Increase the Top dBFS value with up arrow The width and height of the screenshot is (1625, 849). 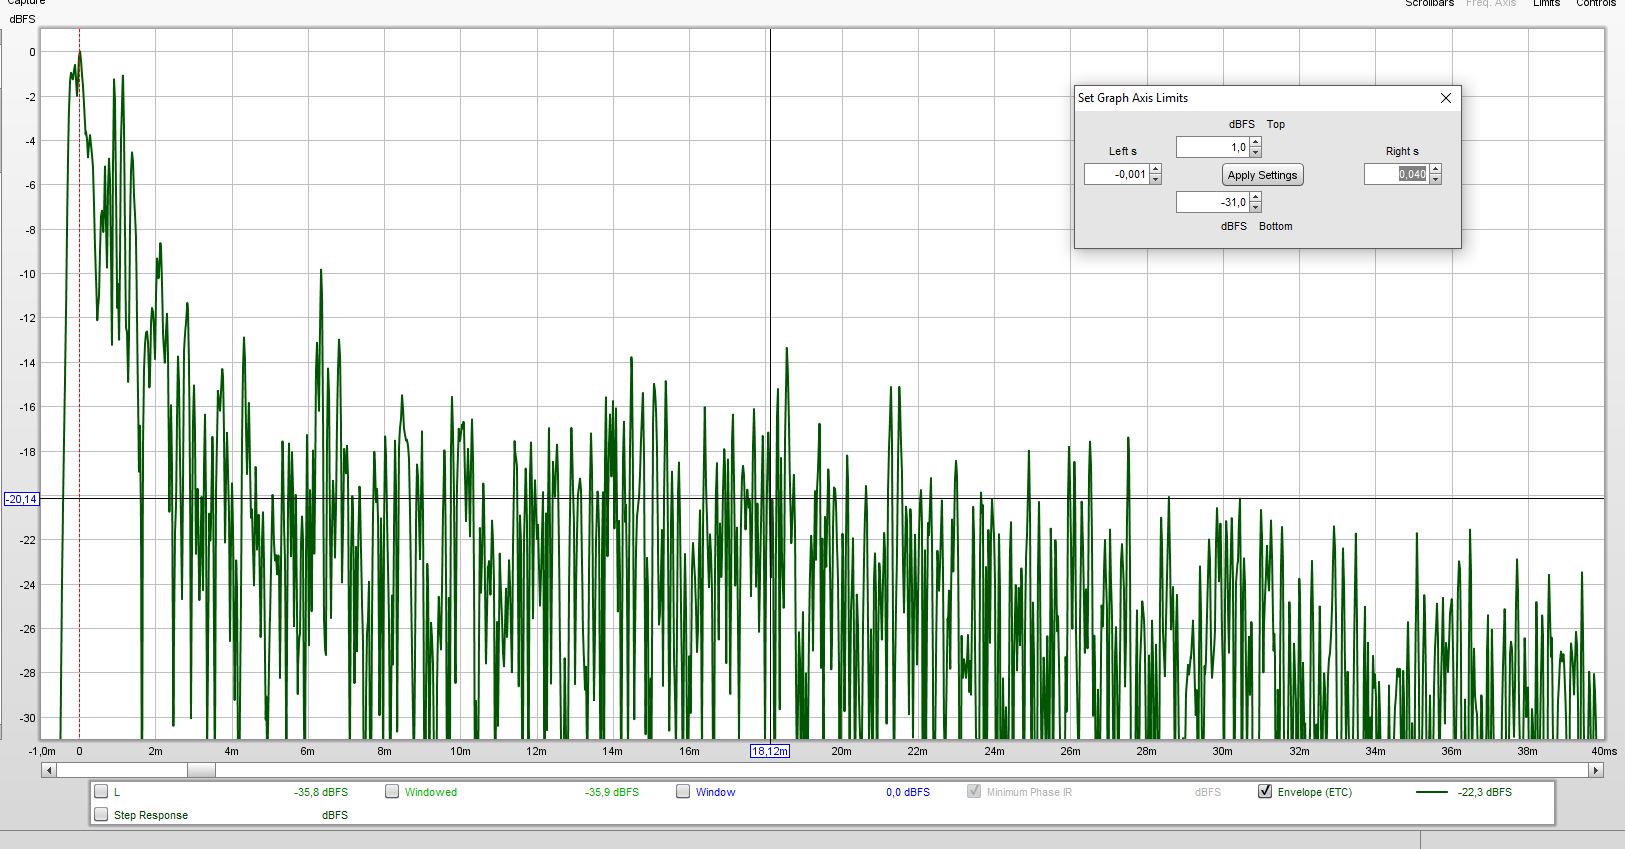click(x=1256, y=143)
